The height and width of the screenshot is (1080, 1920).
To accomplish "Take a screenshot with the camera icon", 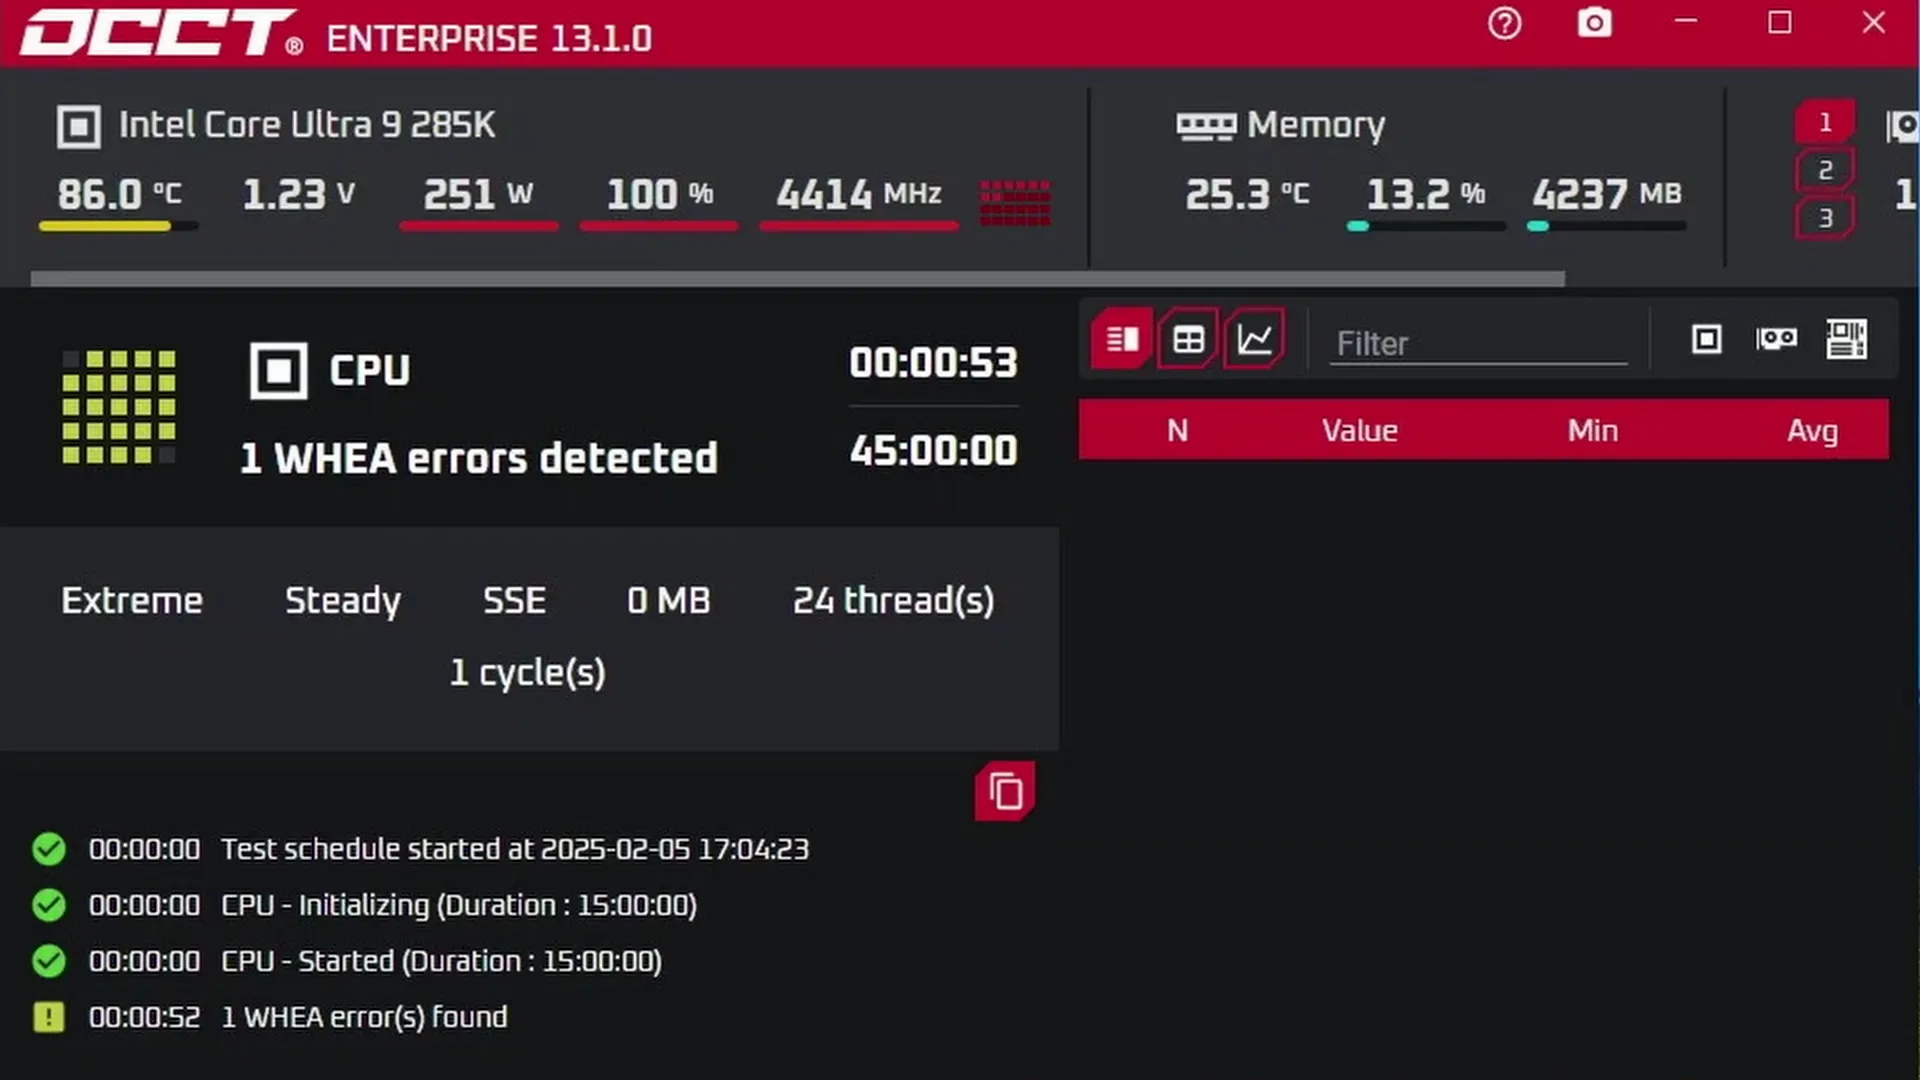I will [x=1594, y=23].
